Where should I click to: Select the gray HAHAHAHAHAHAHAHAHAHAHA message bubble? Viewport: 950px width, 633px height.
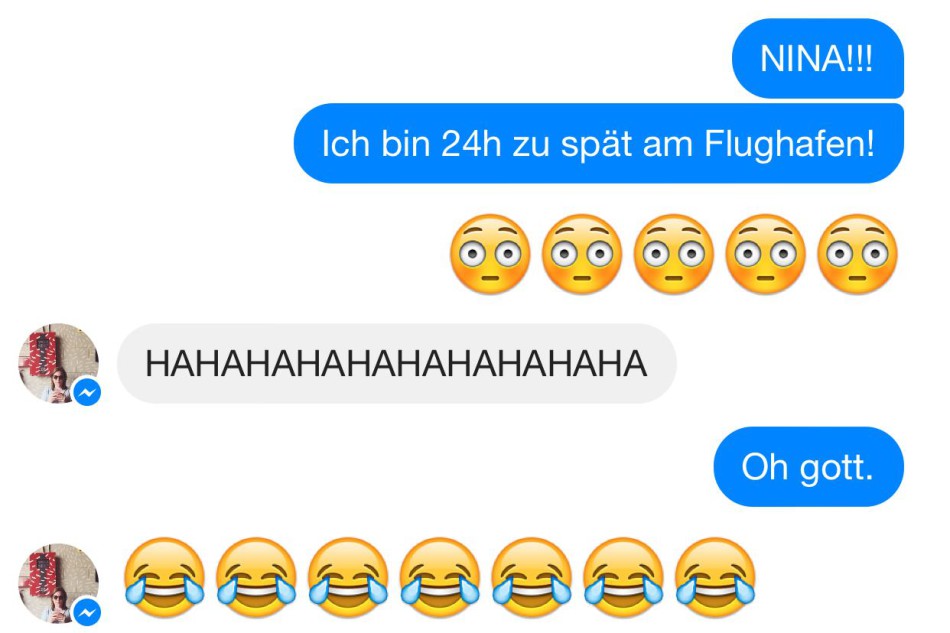pos(396,363)
